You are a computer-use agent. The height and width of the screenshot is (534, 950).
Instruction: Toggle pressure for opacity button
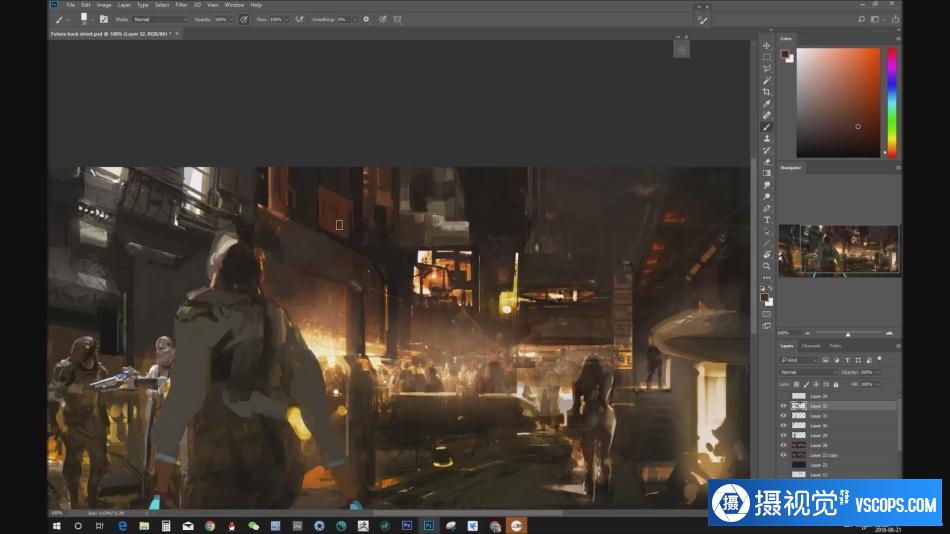tap(244, 19)
